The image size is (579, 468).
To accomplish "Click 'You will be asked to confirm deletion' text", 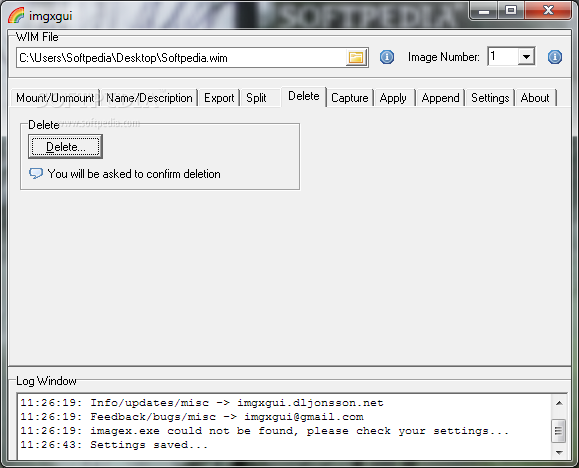I will point(134,174).
